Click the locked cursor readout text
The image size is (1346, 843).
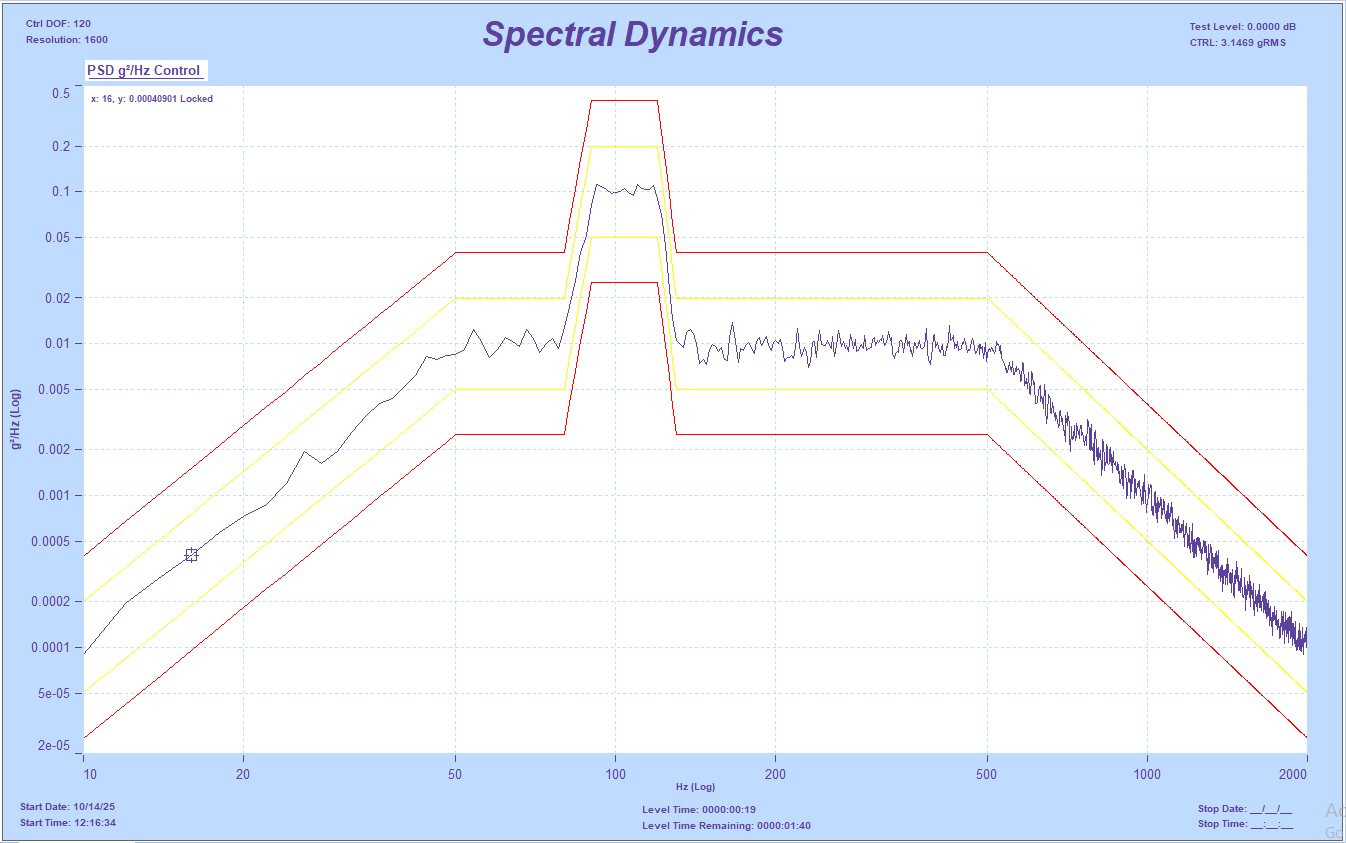click(152, 99)
